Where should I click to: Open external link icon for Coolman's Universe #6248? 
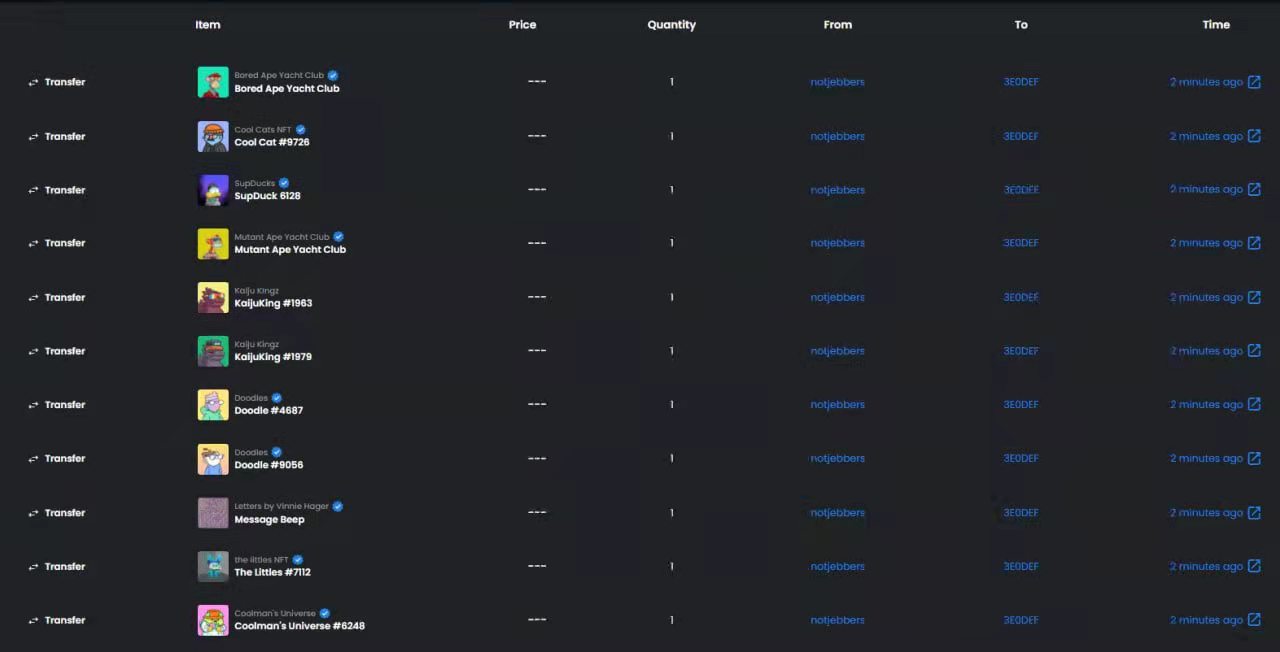[x=1254, y=620]
